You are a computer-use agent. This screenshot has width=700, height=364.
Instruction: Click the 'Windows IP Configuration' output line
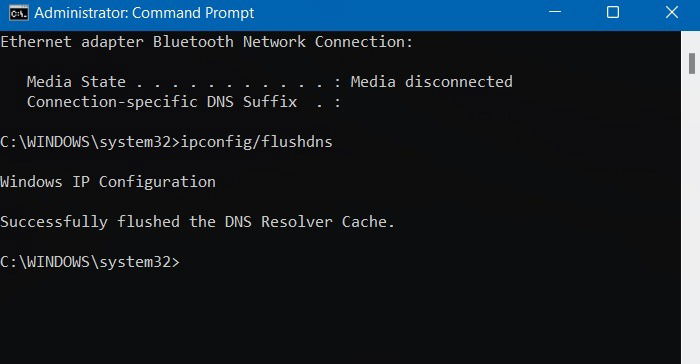tap(108, 182)
